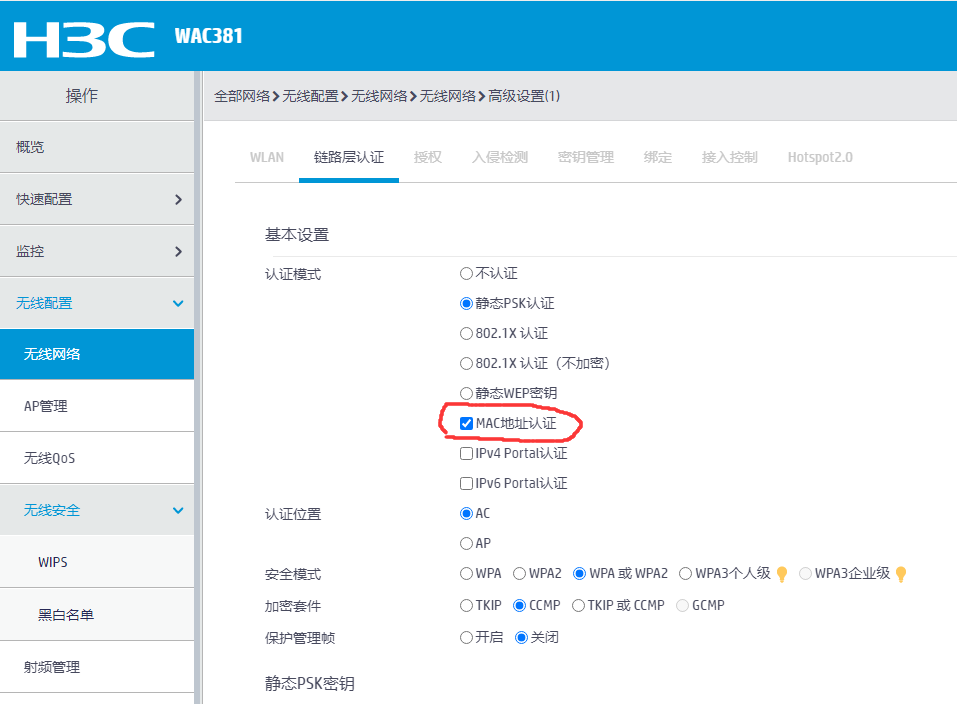
Task: Choose TKIP cipher suite
Action: pyautogui.click(x=466, y=605)
